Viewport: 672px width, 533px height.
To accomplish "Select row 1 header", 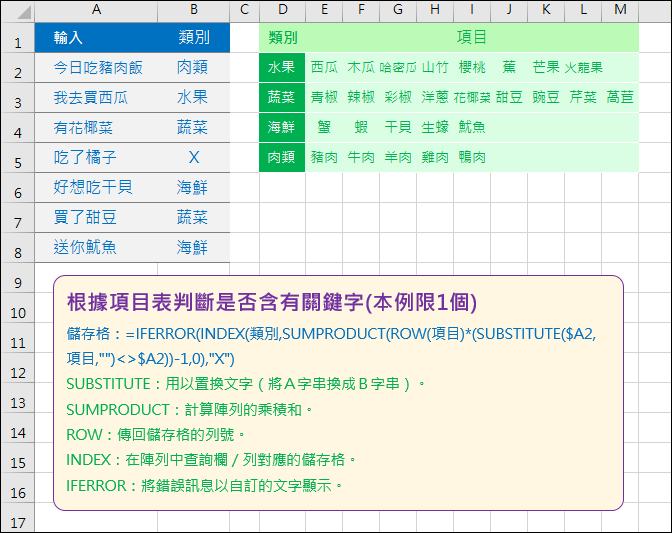I will coord(18,38).
